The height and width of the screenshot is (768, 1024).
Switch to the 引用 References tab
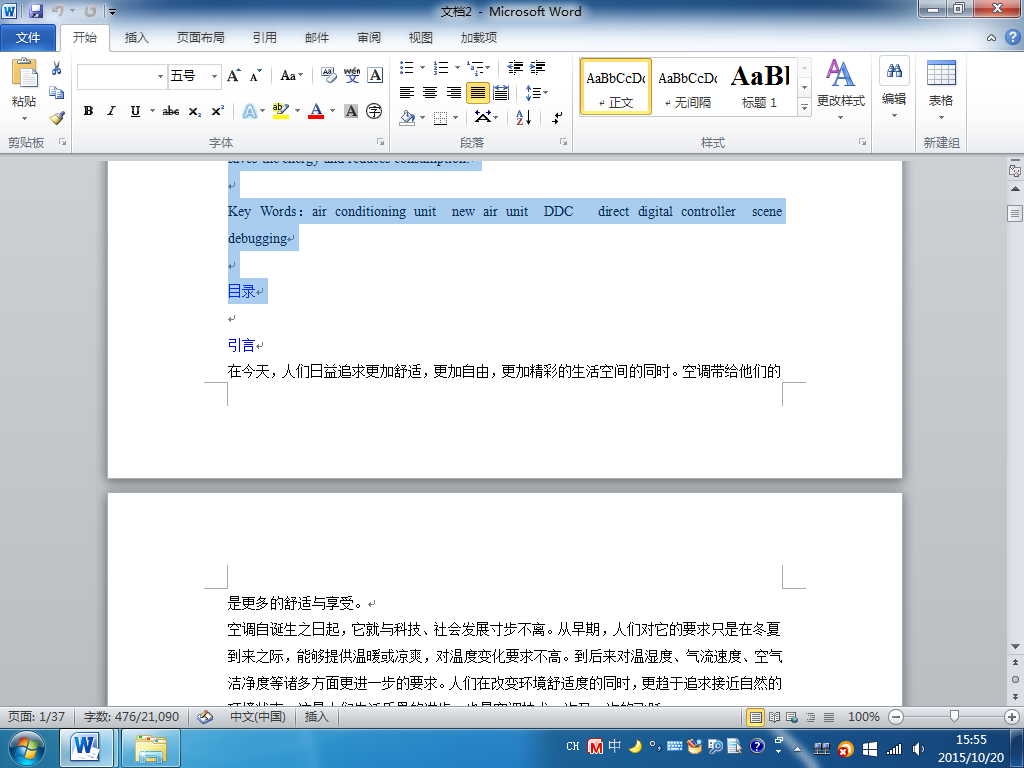click(264, 38)
